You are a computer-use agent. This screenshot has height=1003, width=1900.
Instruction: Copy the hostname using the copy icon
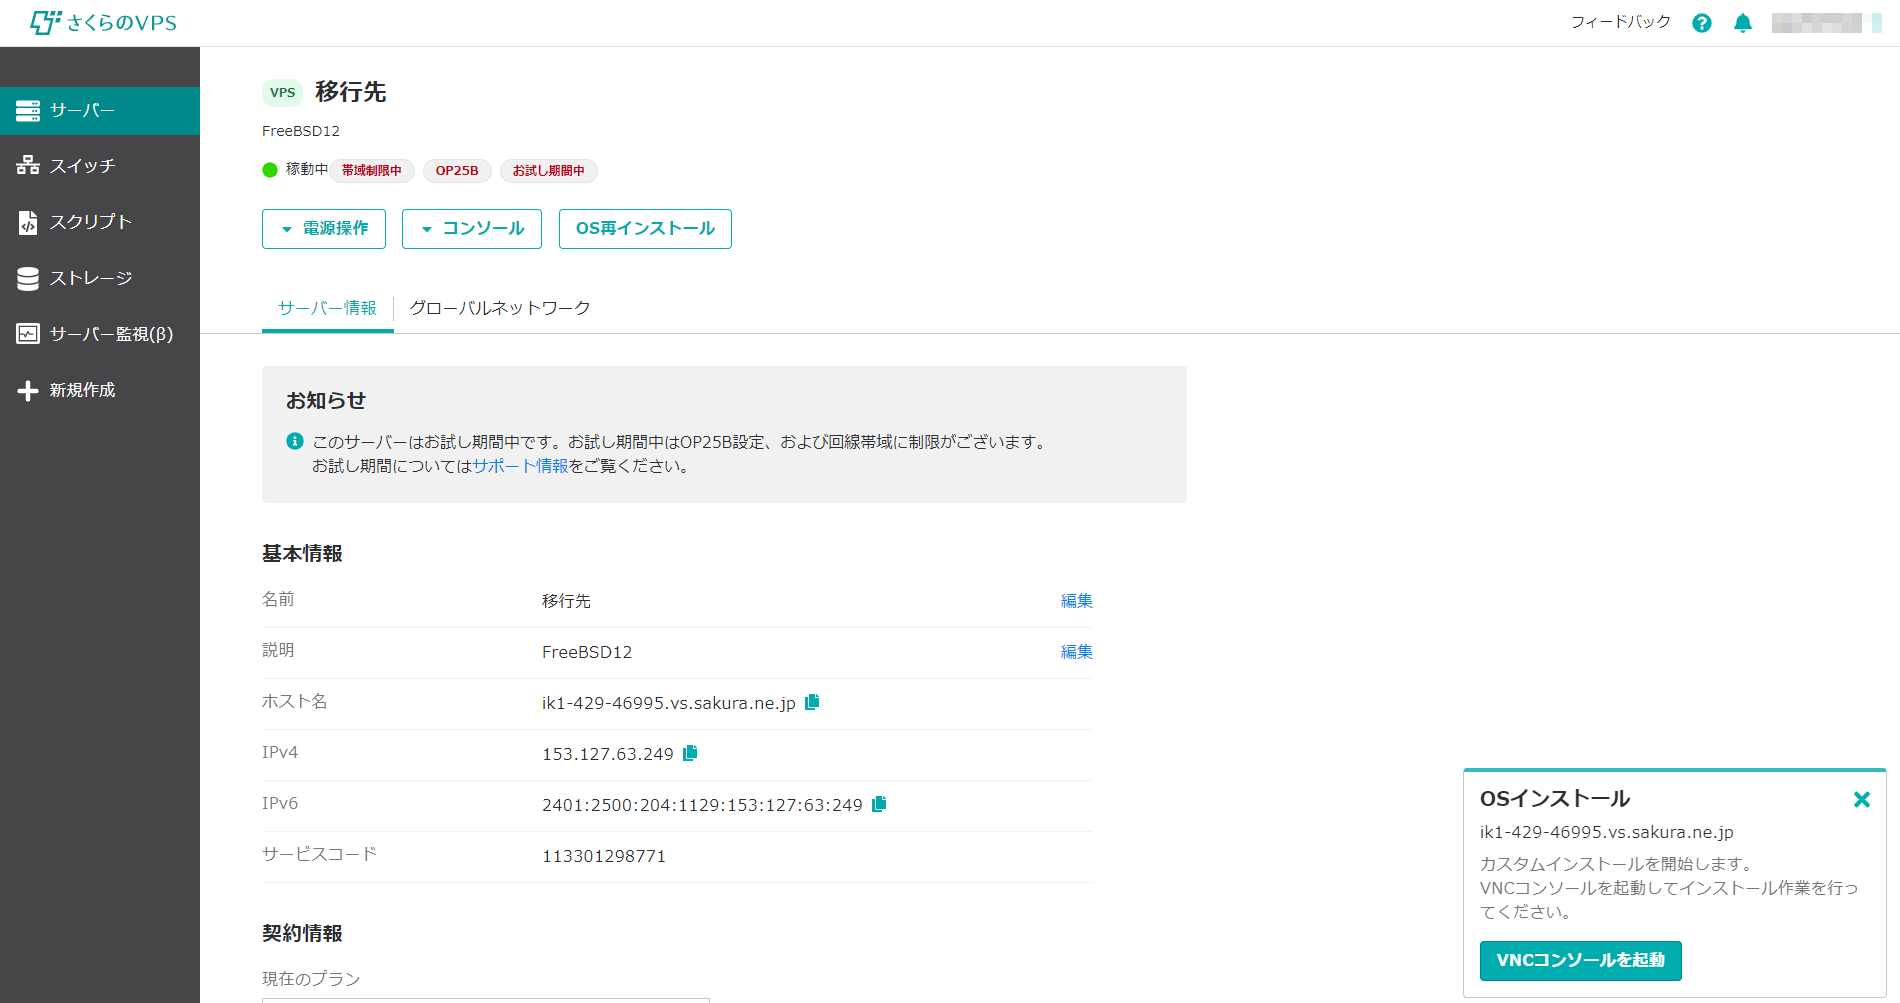[812, 701]
